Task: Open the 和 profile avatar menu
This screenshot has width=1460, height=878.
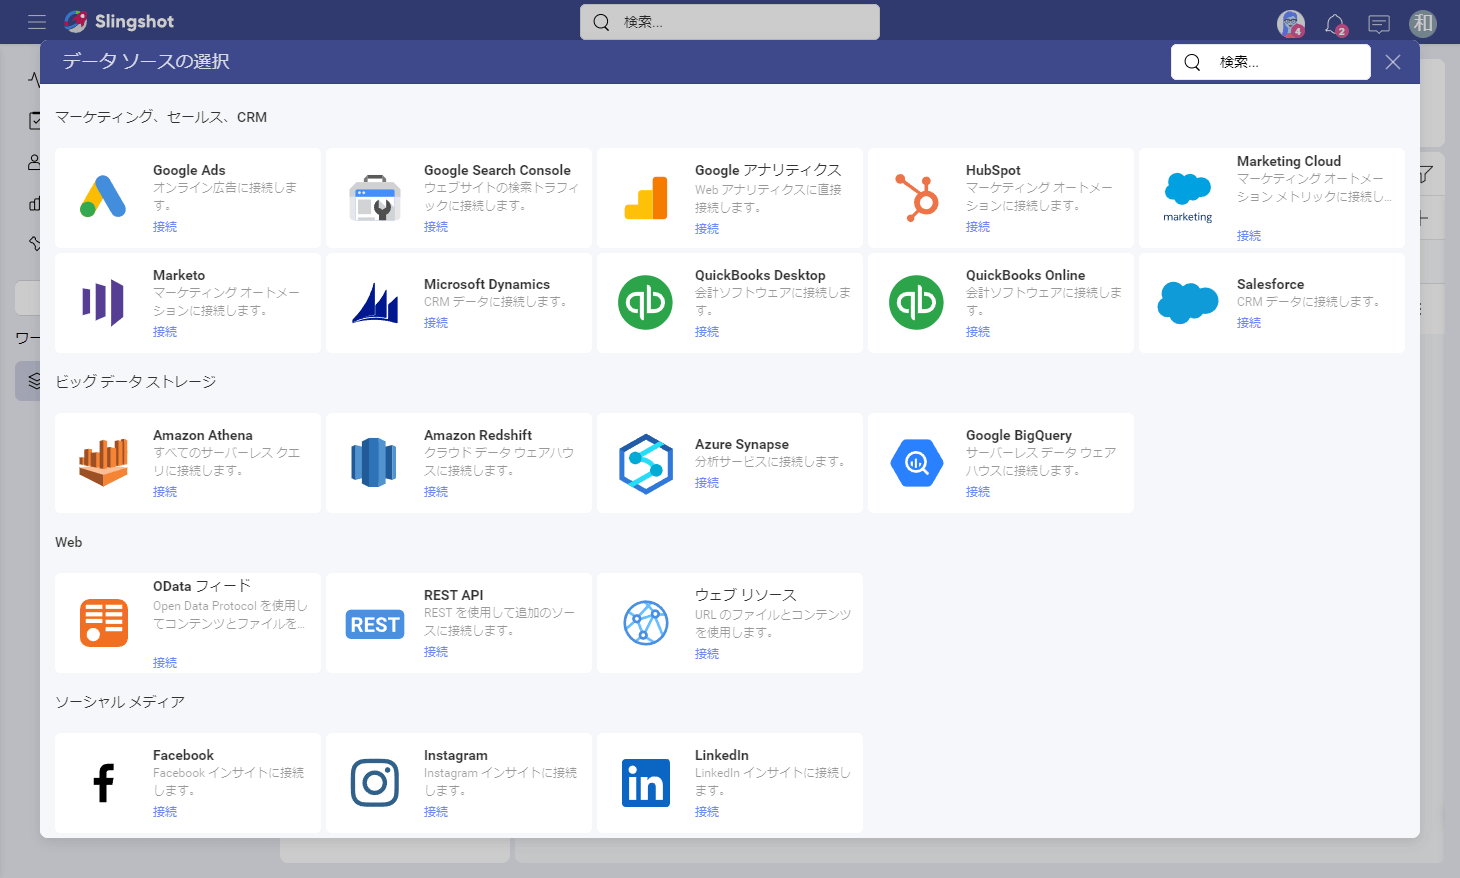Action: [x=1423, y=23]
